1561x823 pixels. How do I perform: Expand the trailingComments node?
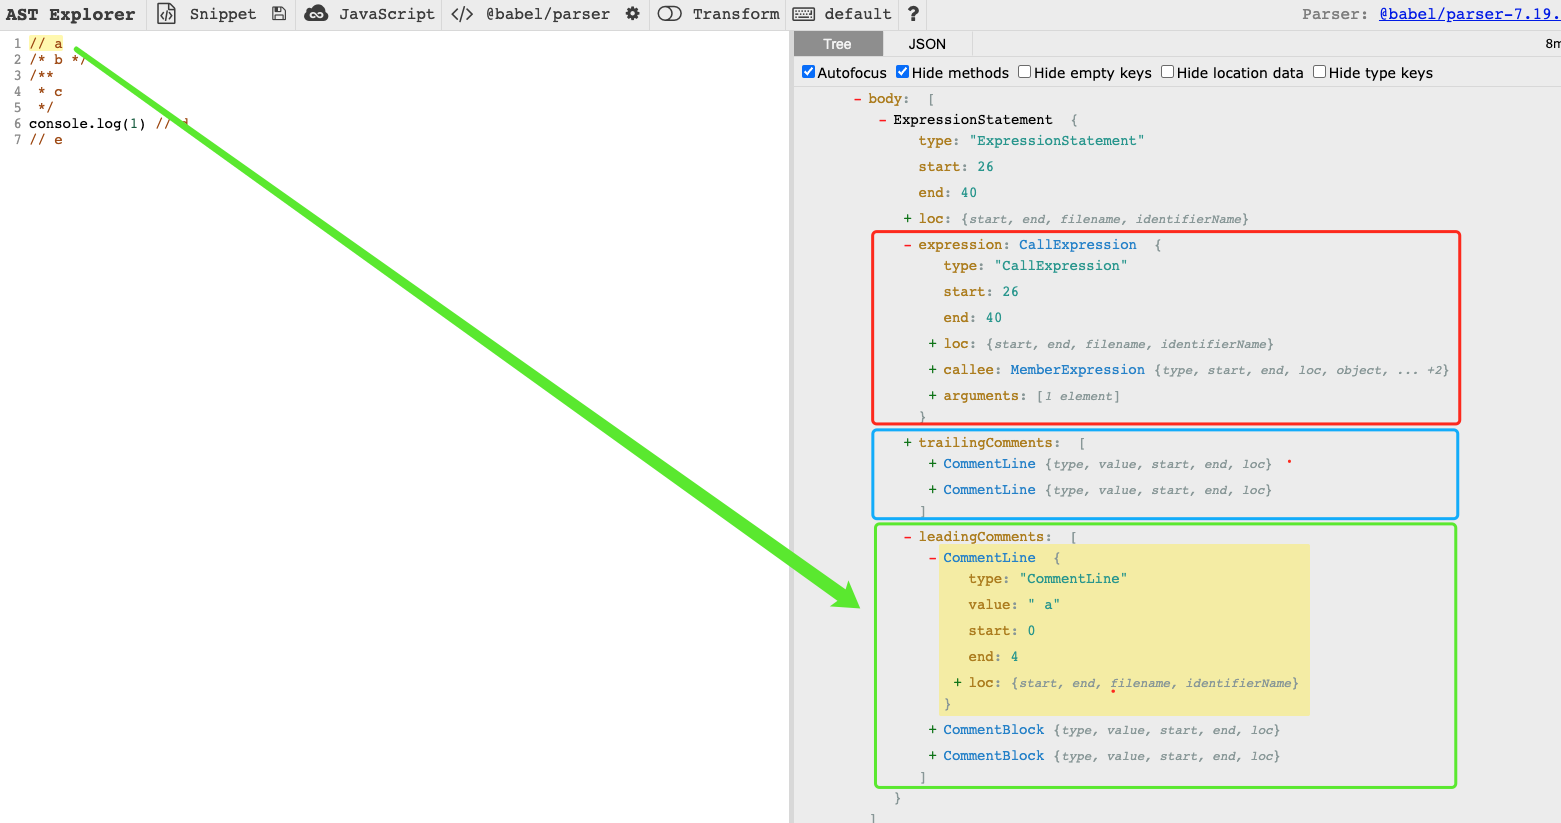tap(908, 443)
